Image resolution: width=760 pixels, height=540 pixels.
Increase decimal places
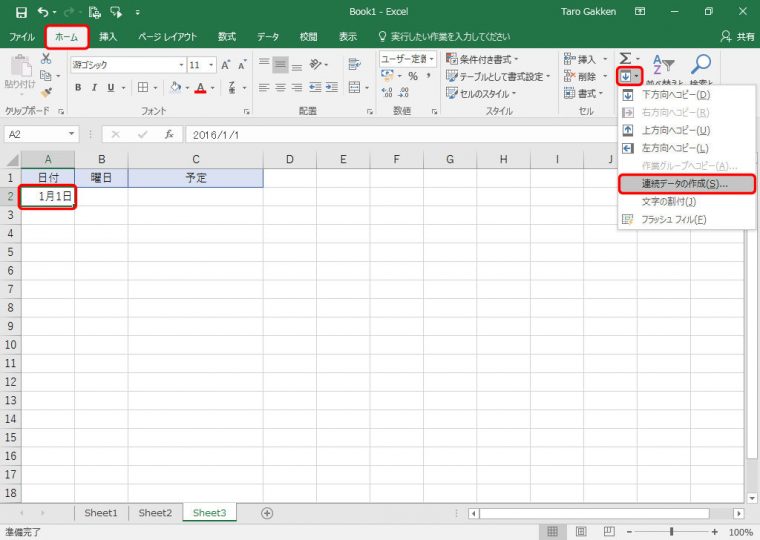tap(387, 92)
